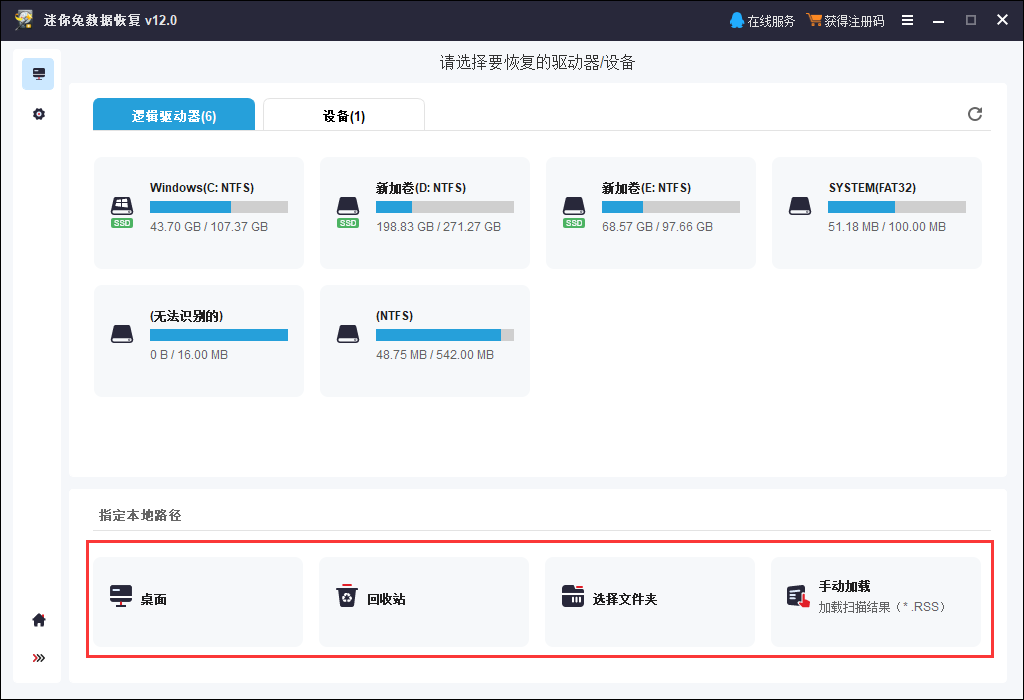1024x700 pixels.
Task: Close the data recovery window
Action: point(1002,20)
